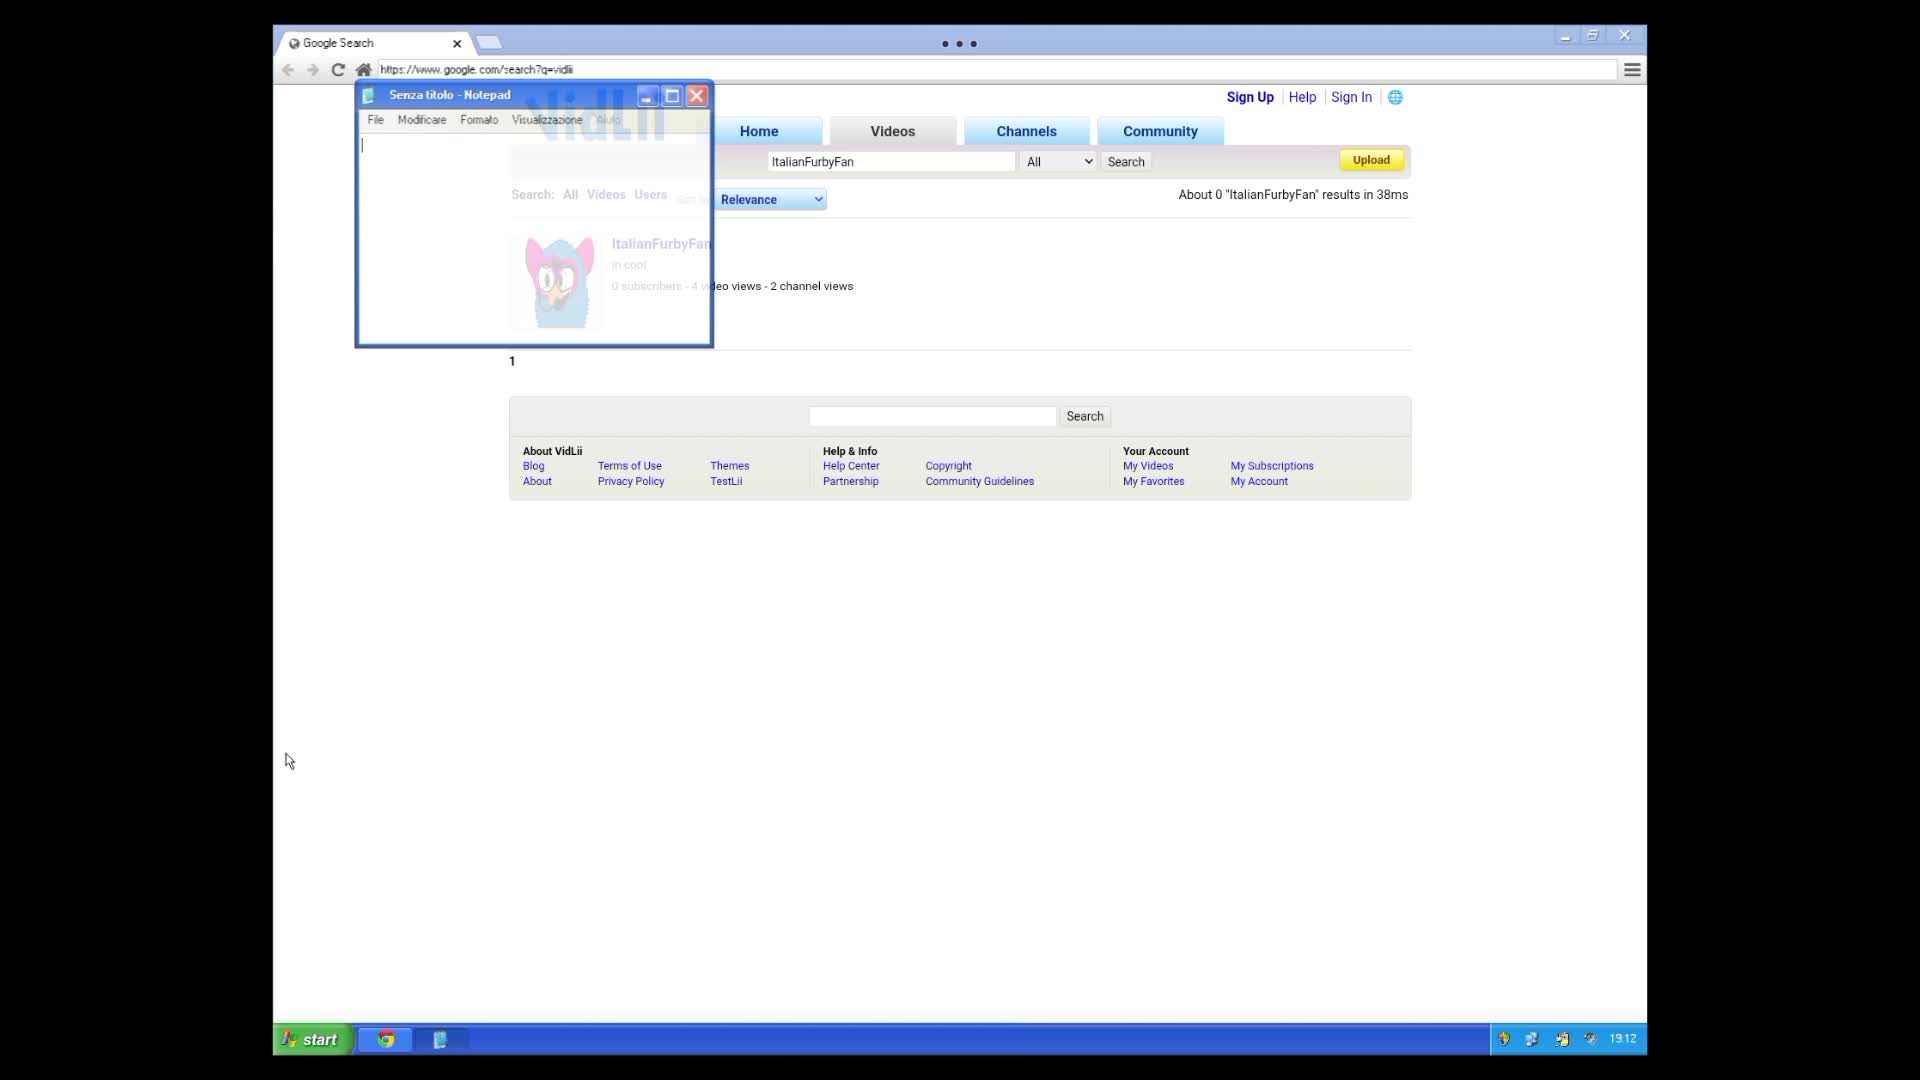Select the Google Search browser tab
Viewport: 1920px width, 1080px height.
[x=374, y=43]
